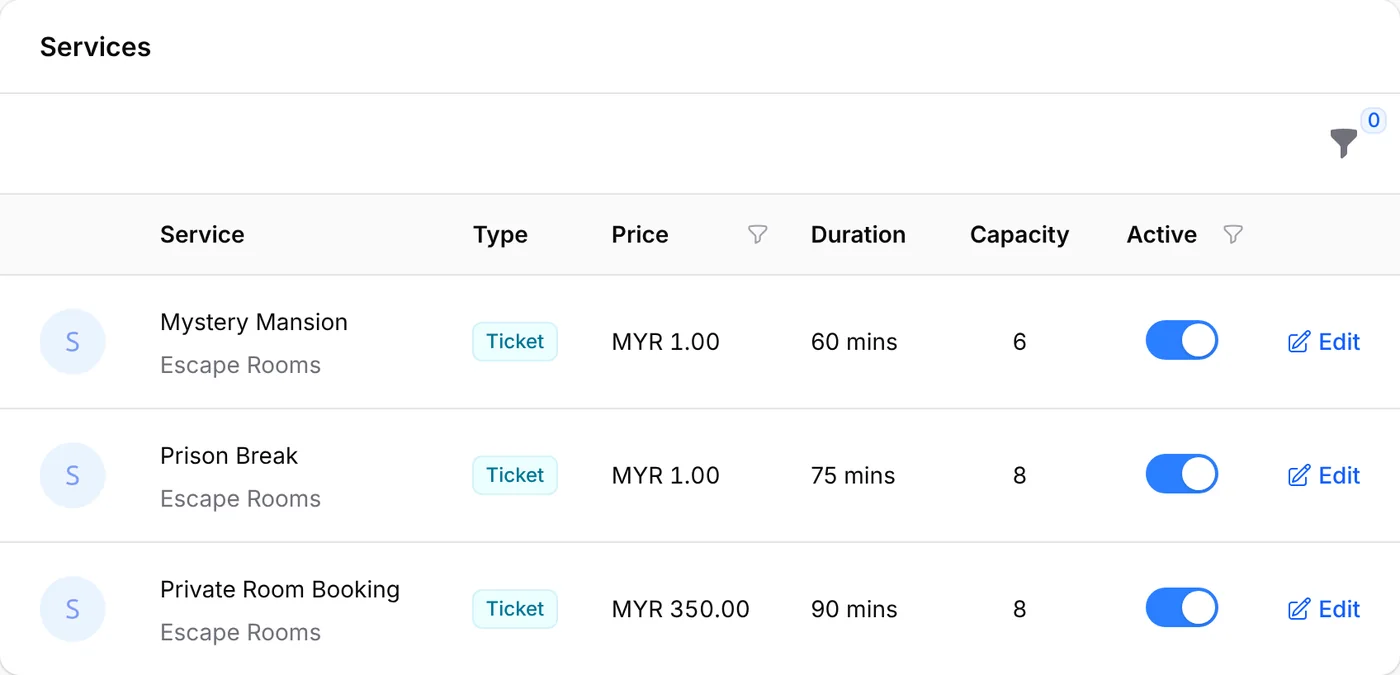Click the Ticket tag for Private Room Booking
The height and width of the screenshot is (675, 1400).
[x=515, y=608]
